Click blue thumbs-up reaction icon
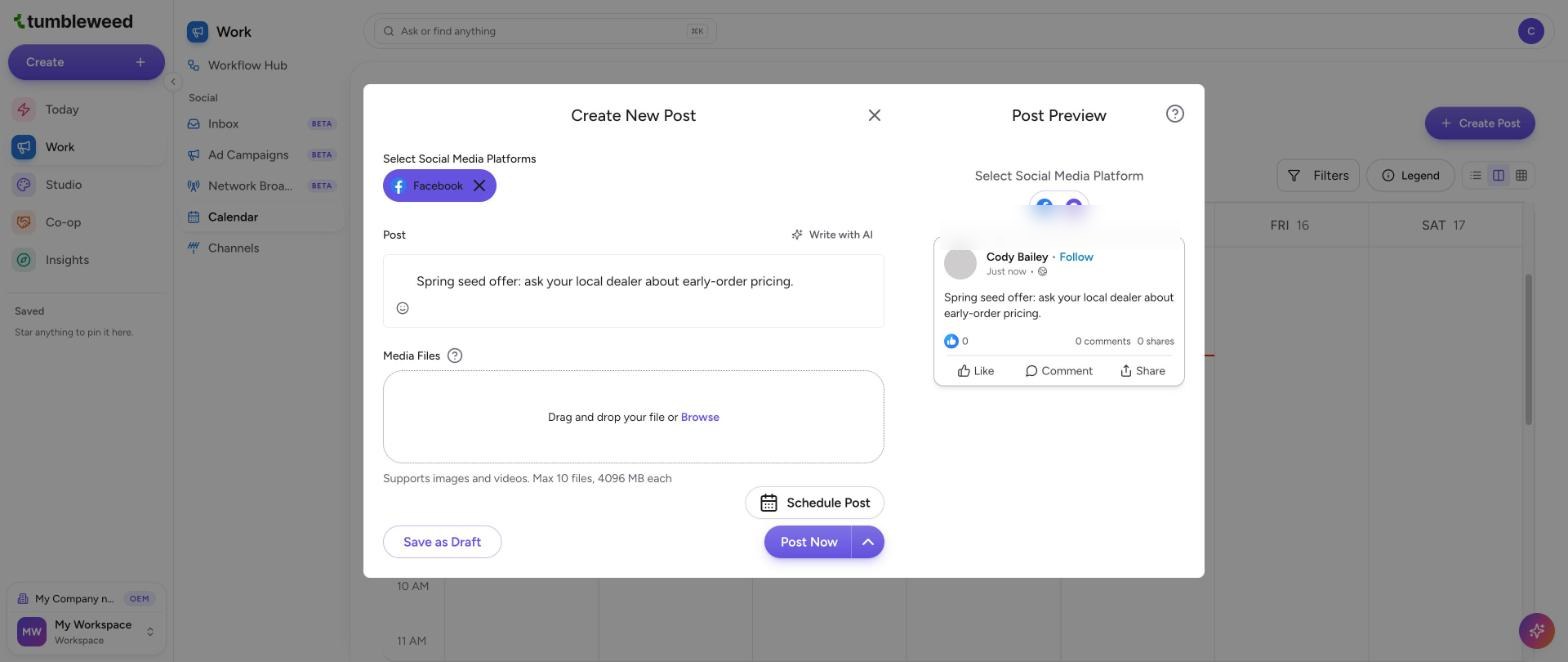Image resolution: width=1568 pixels, height=662 pixels. click(x=951, y=341)
